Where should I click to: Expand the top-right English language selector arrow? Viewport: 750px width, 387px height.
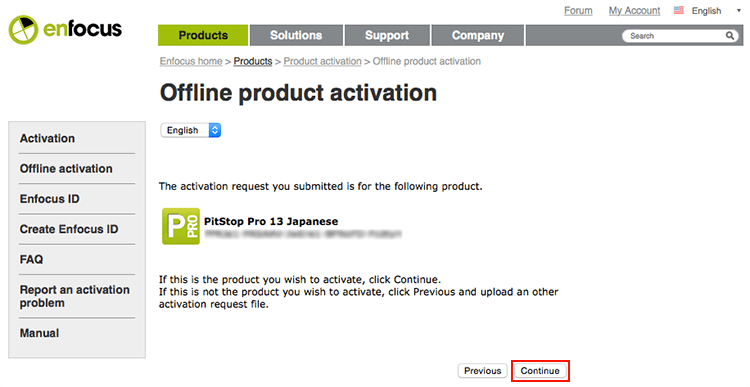coord(739,11)
